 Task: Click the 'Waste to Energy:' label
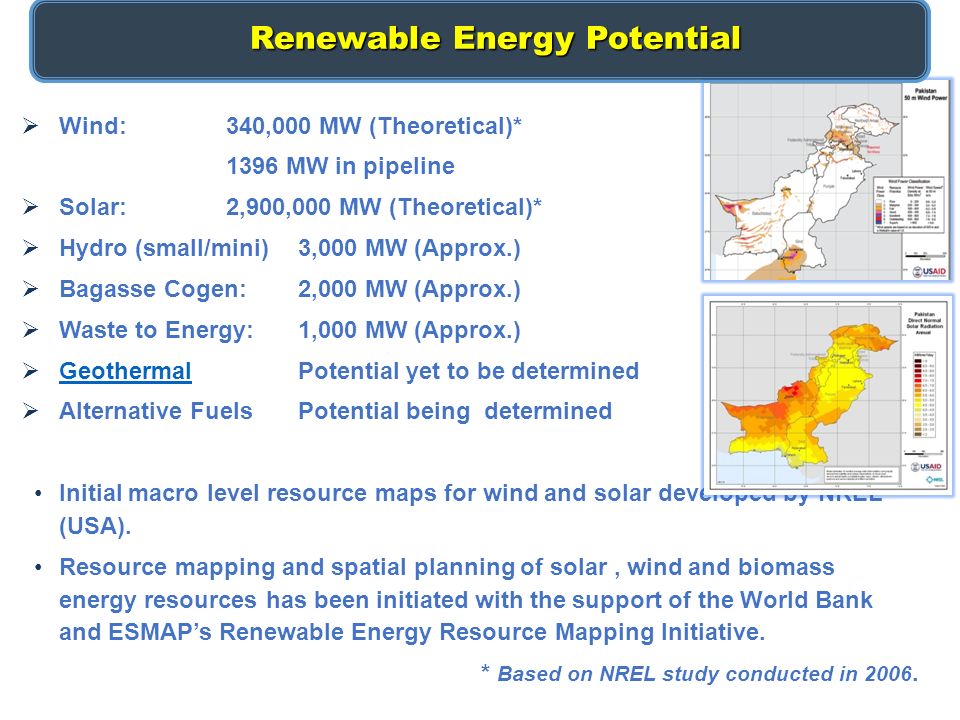tap(156, 330)
